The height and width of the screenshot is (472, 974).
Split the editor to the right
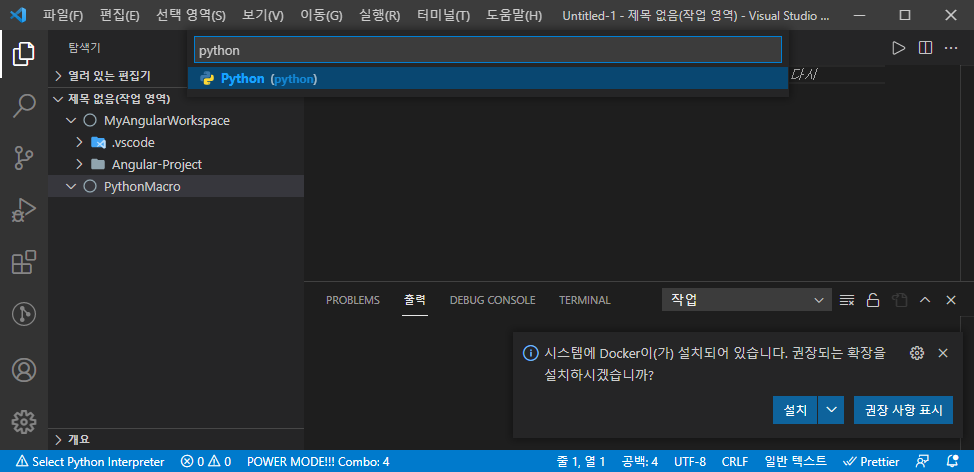coord(926,48)
